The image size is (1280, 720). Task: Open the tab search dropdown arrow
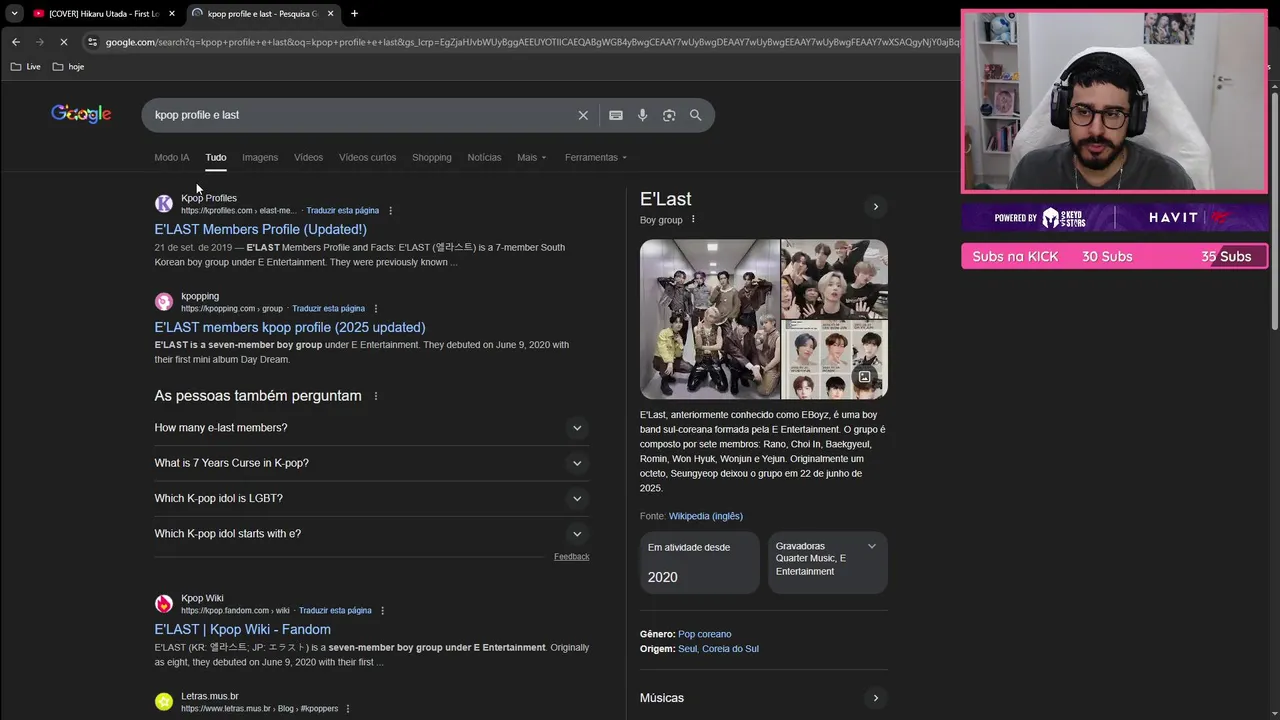pyautogui.click(x=14, y=14)
